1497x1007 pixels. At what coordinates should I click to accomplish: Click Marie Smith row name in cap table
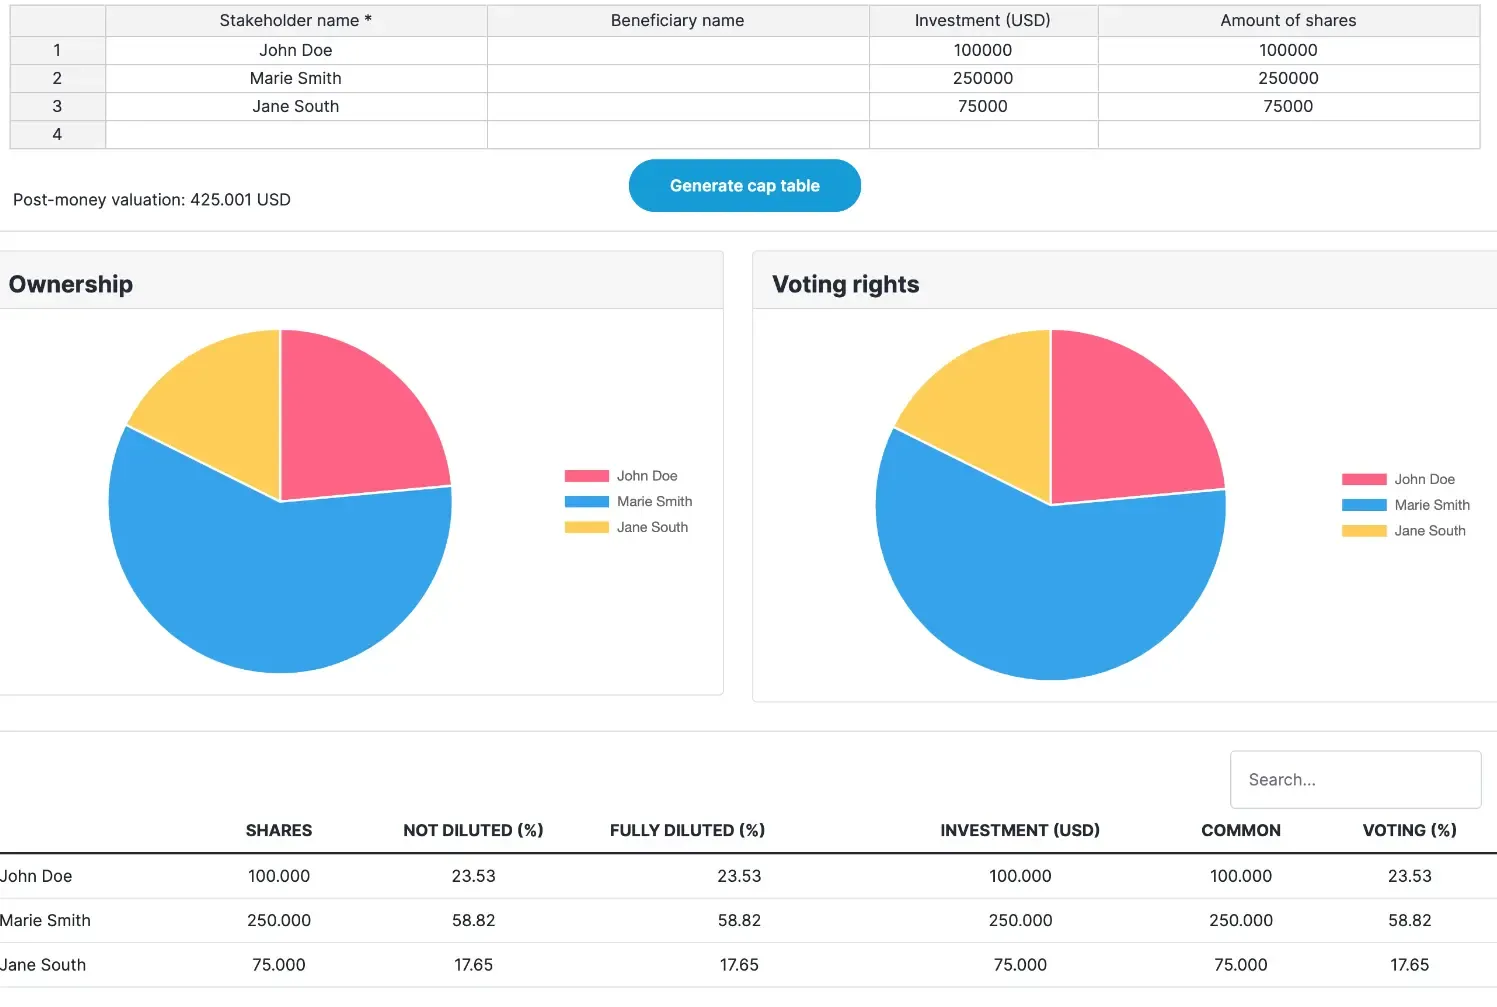[45, 921]
